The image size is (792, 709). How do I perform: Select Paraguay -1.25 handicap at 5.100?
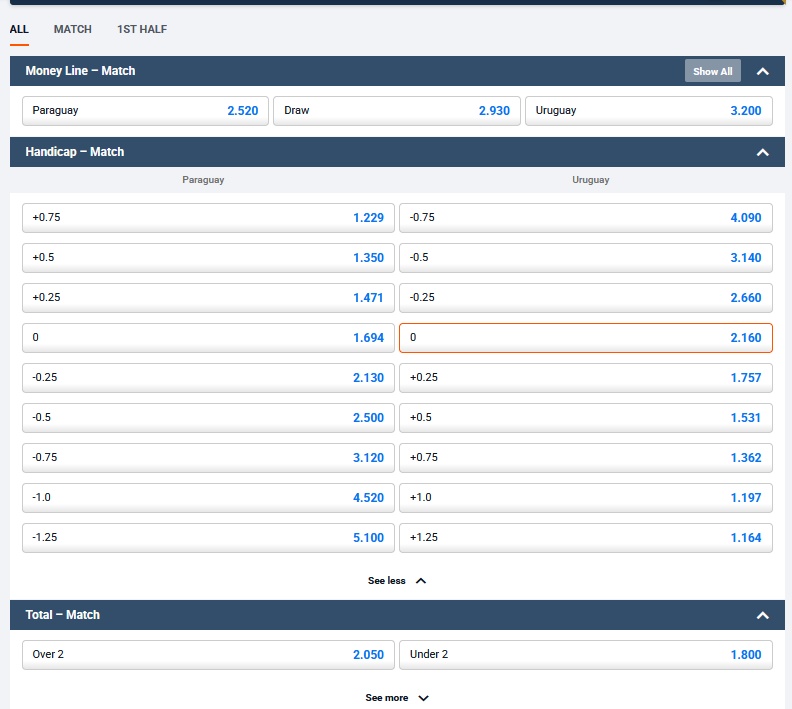208,538
